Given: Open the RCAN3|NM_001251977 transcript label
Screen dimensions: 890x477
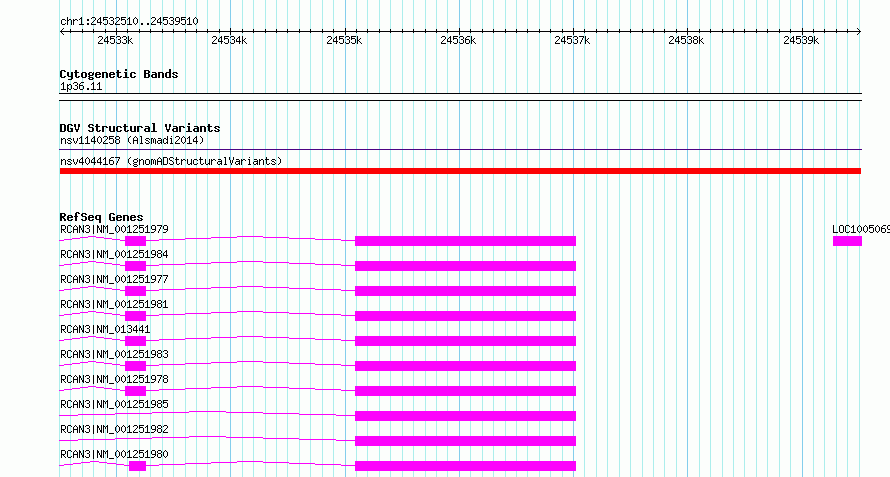Looking at the screenshot, I should 114,279.
